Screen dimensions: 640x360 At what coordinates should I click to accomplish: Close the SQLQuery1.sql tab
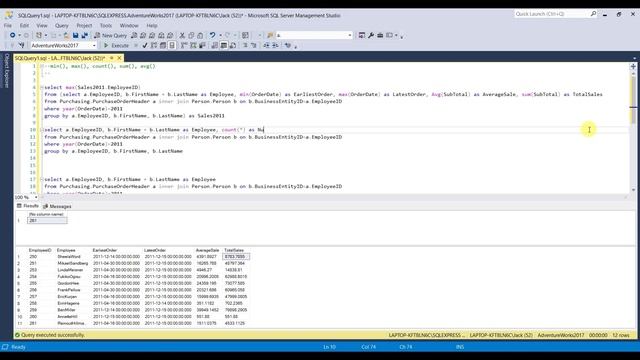[x=120, y=58]
